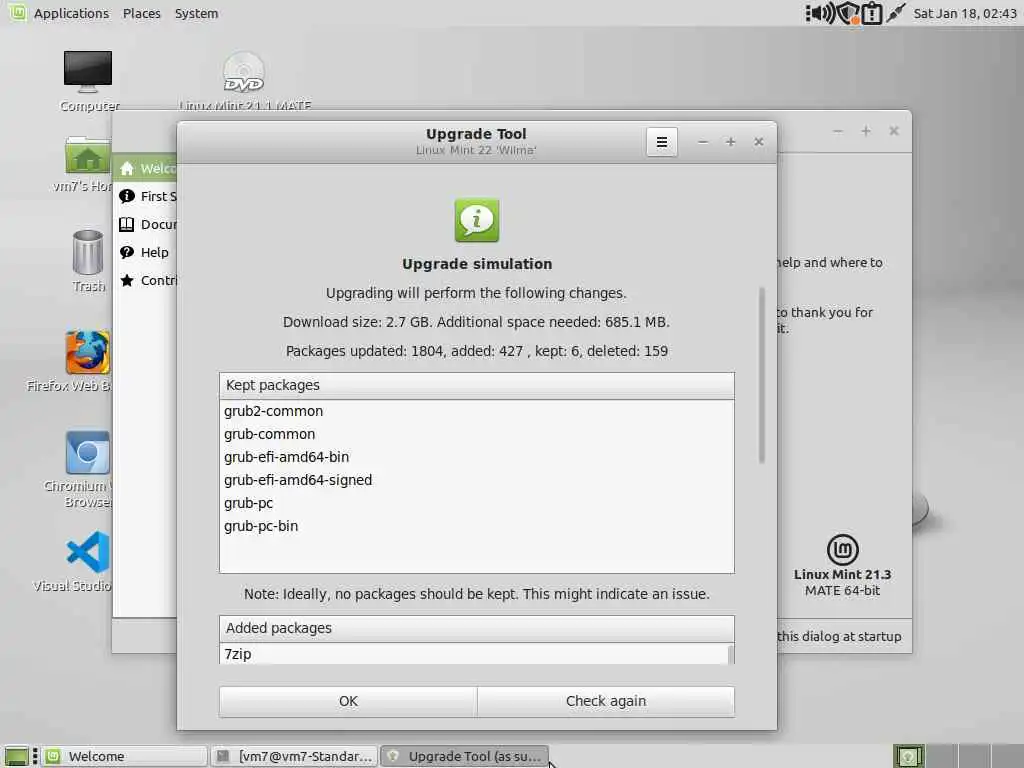Select Welcome home icon in Welcome sidebar

point(127,168)
